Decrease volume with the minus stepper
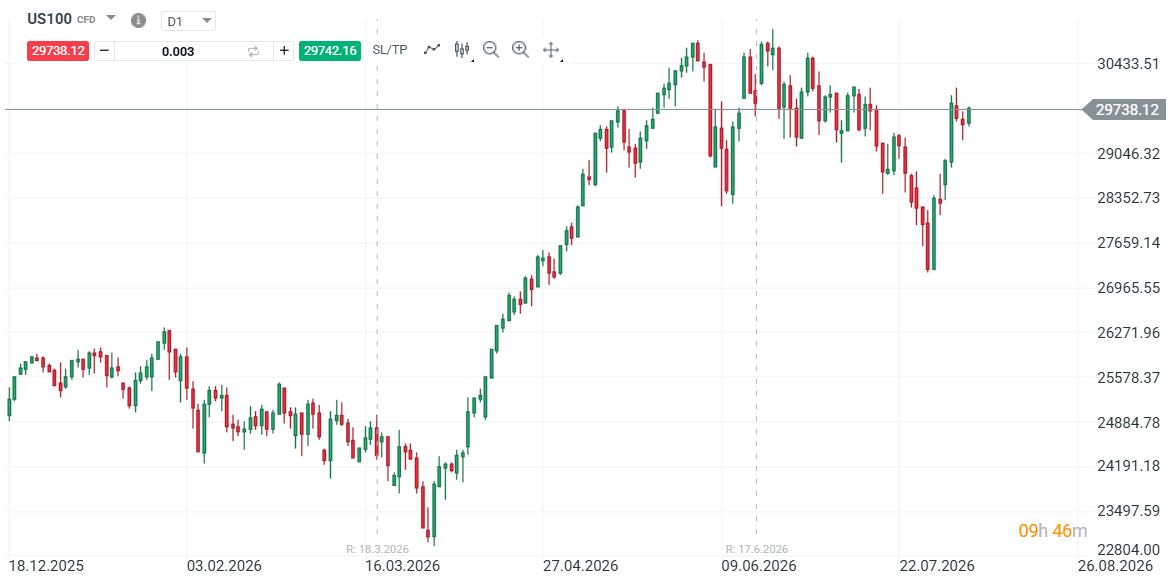 point(104,51)
